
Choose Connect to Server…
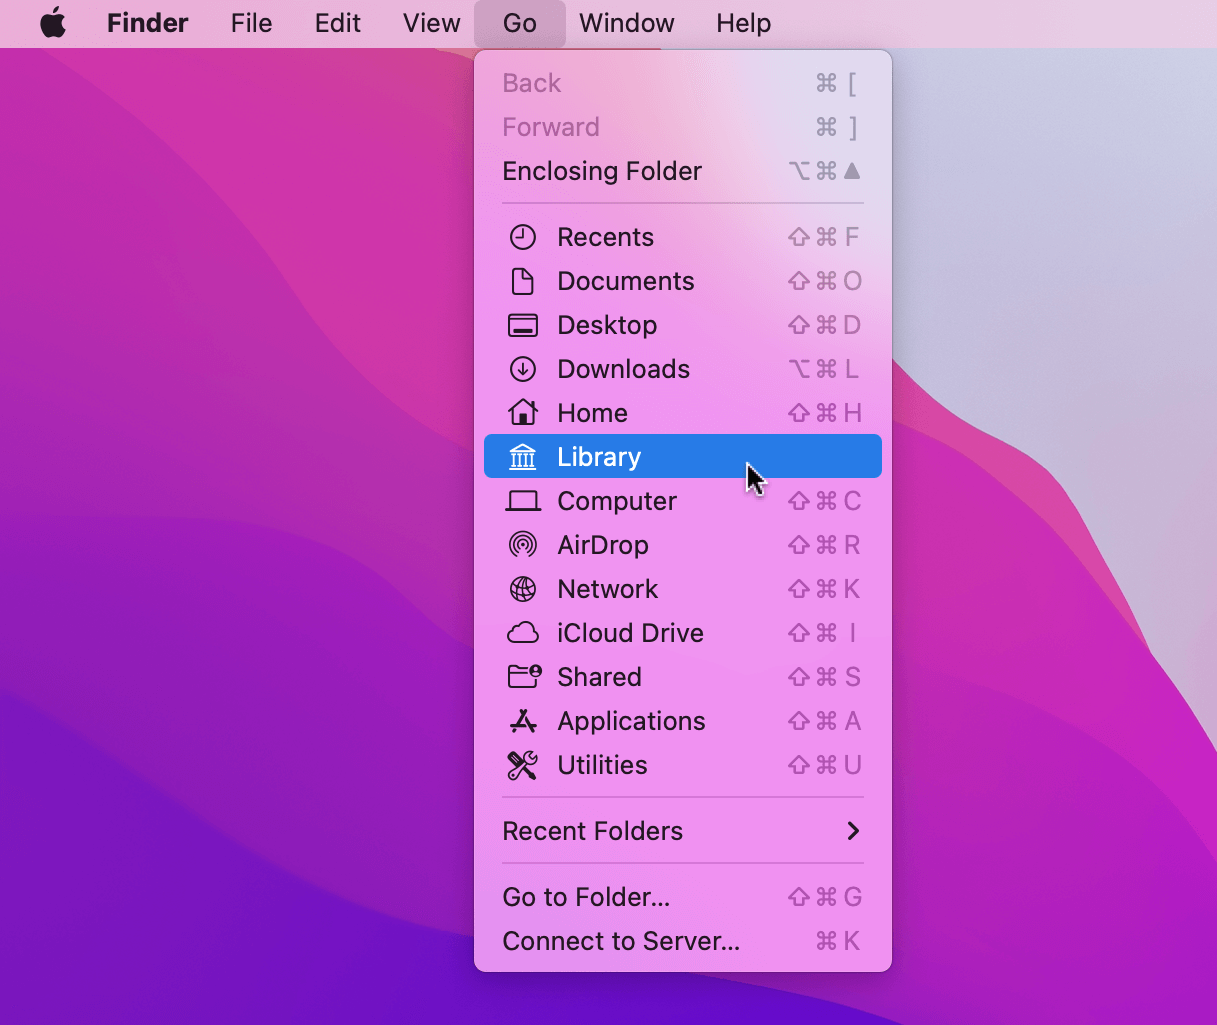pyautogui.click(x=683, y=941)
